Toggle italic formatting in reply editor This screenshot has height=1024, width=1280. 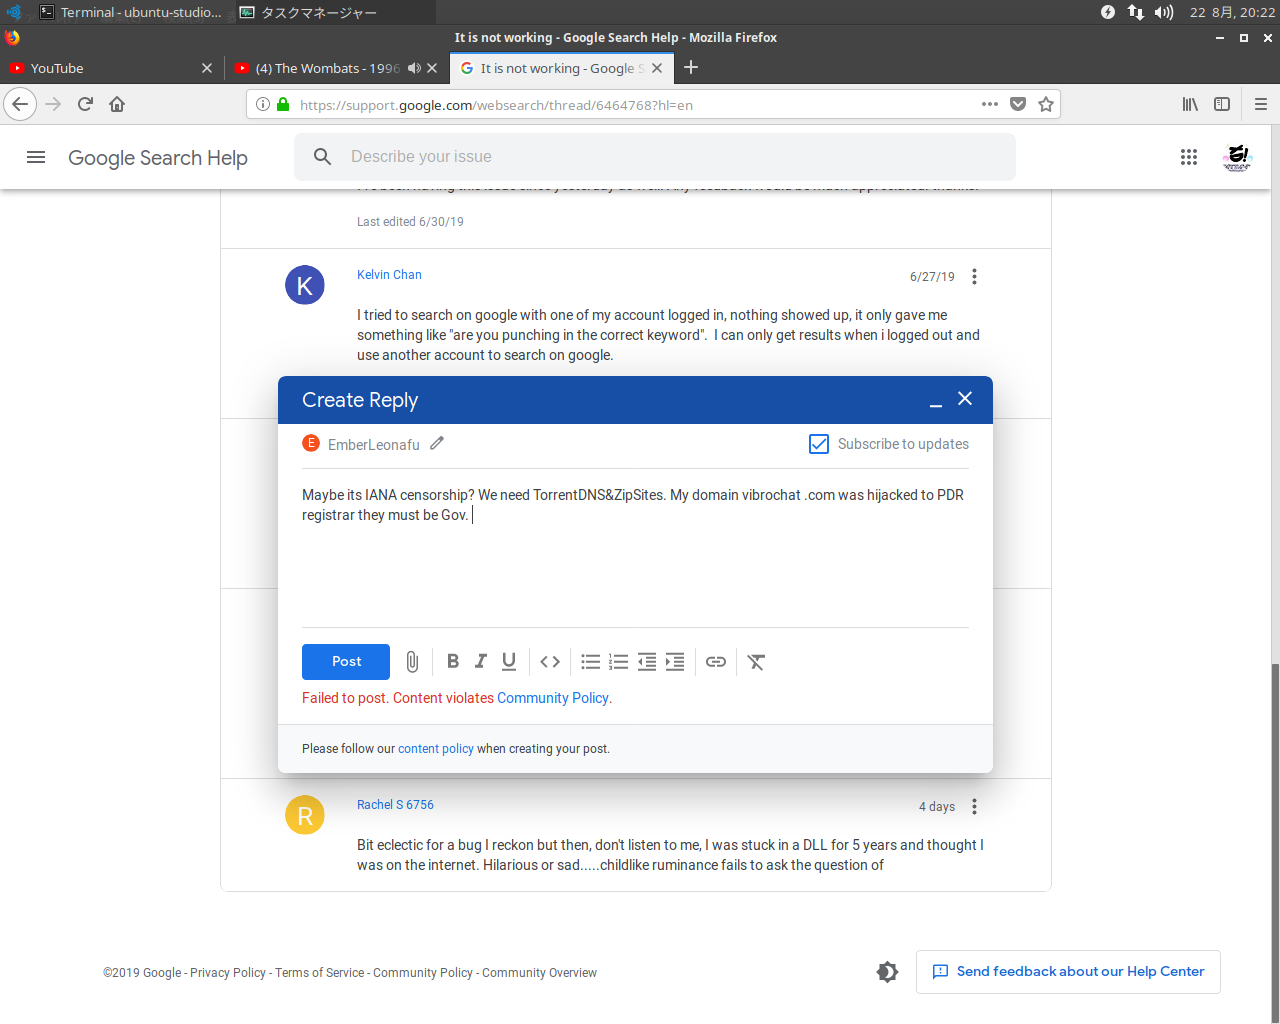(x=481, y=662)
